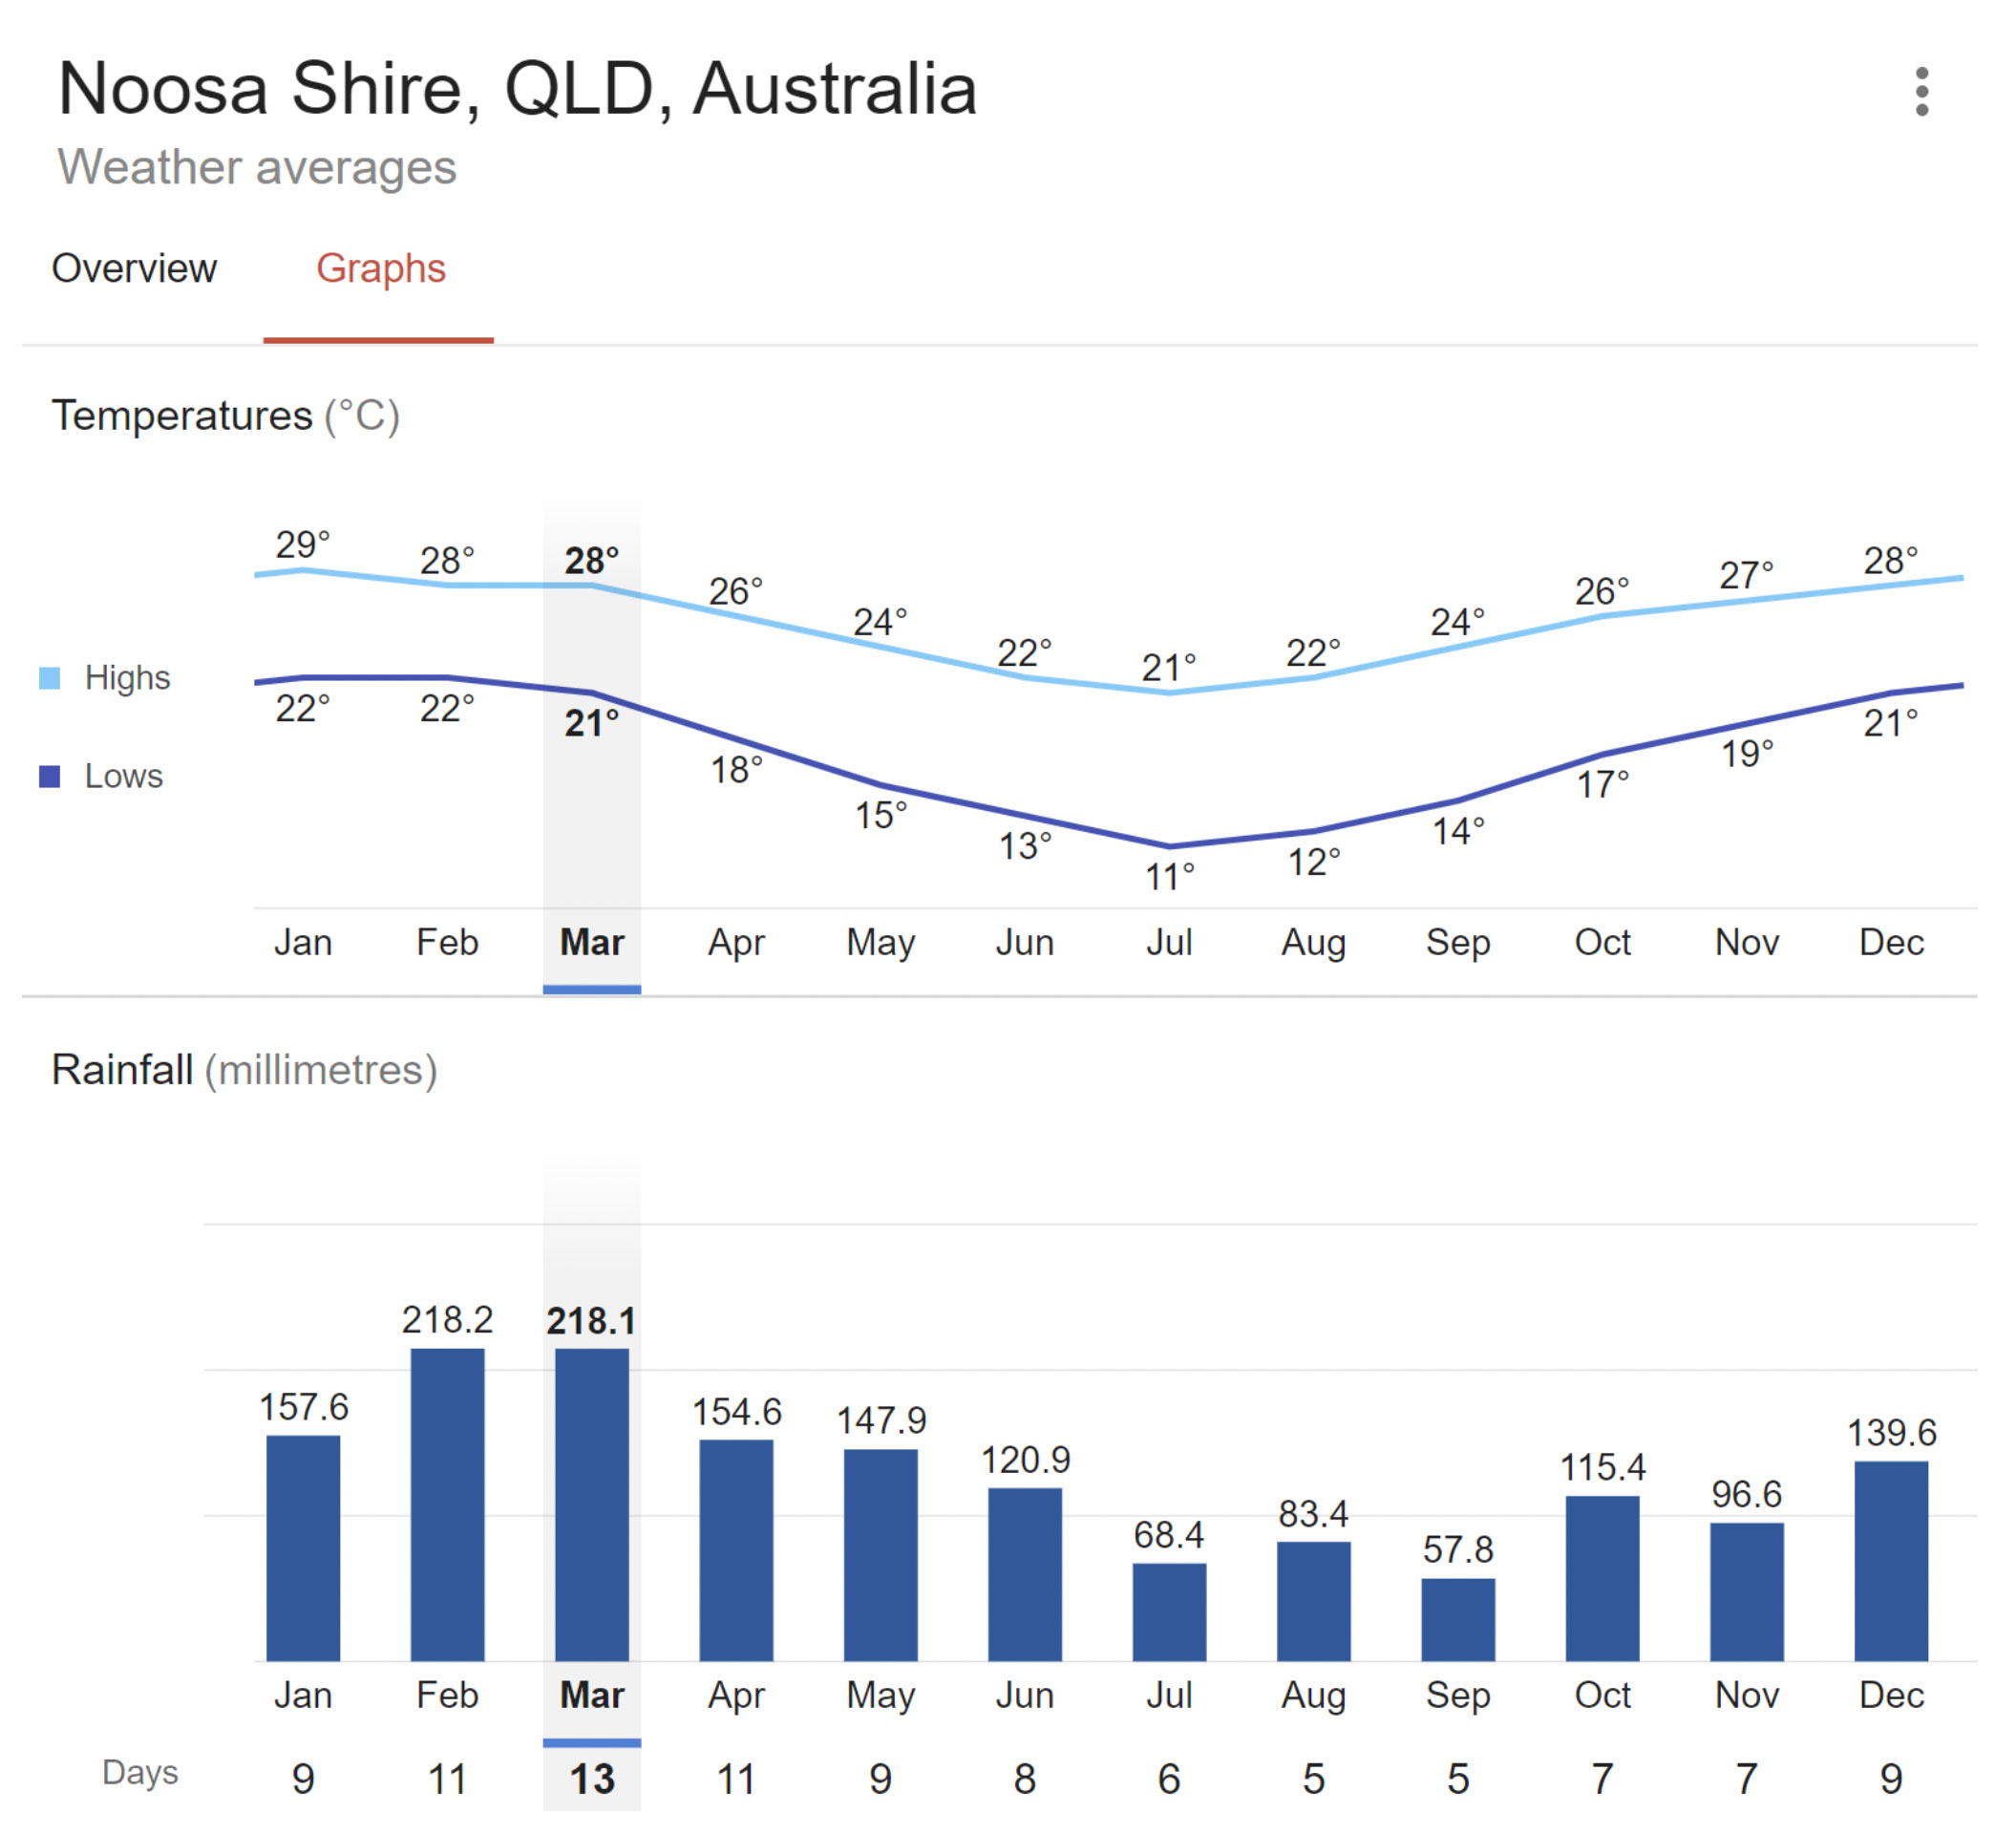This screenshot has width=2016, height=1835.
Task: Select Jun on the temperature chart axis
Action: coord(1025,943)
